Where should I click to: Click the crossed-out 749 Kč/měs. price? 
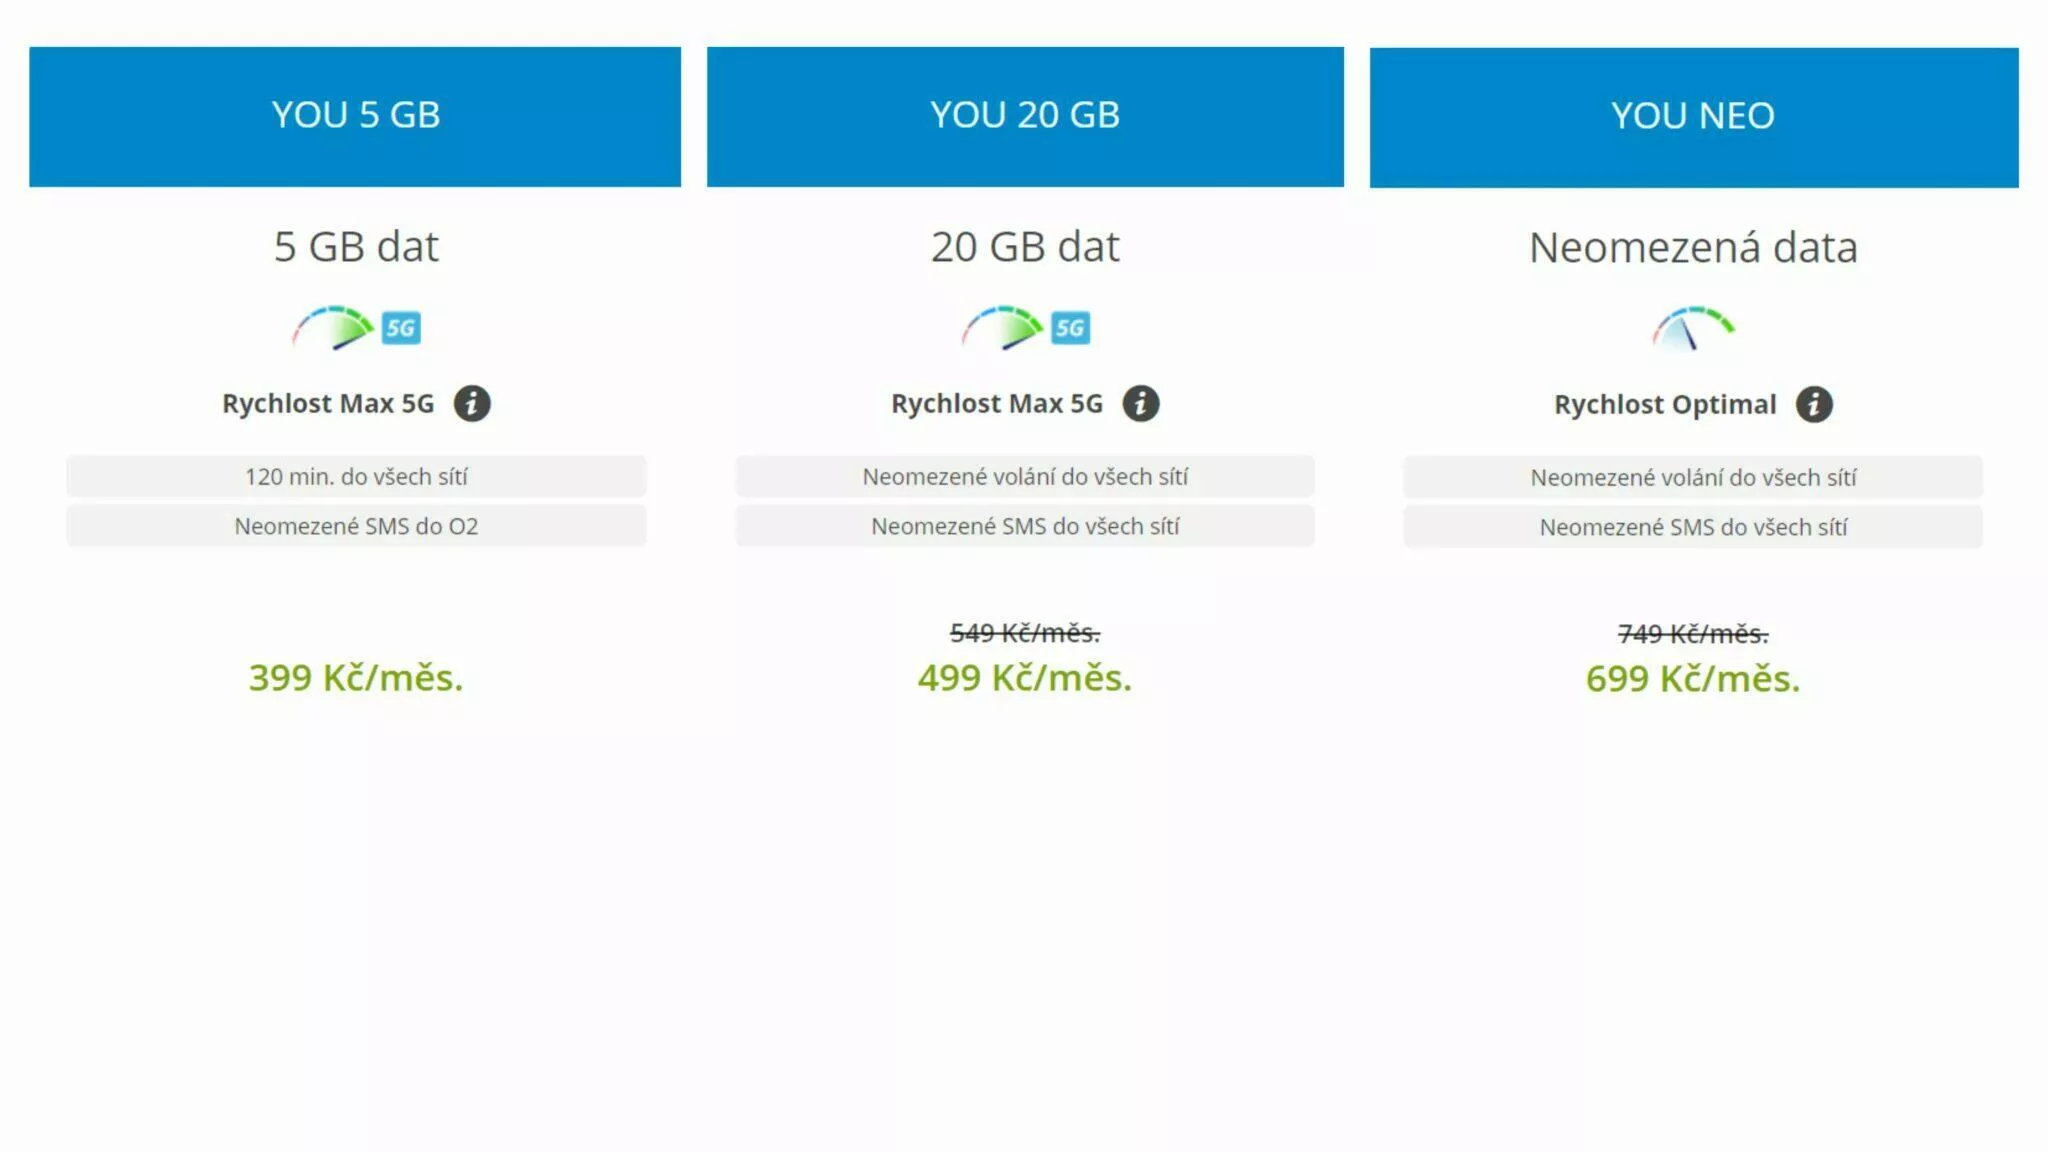pos(1694,631)
